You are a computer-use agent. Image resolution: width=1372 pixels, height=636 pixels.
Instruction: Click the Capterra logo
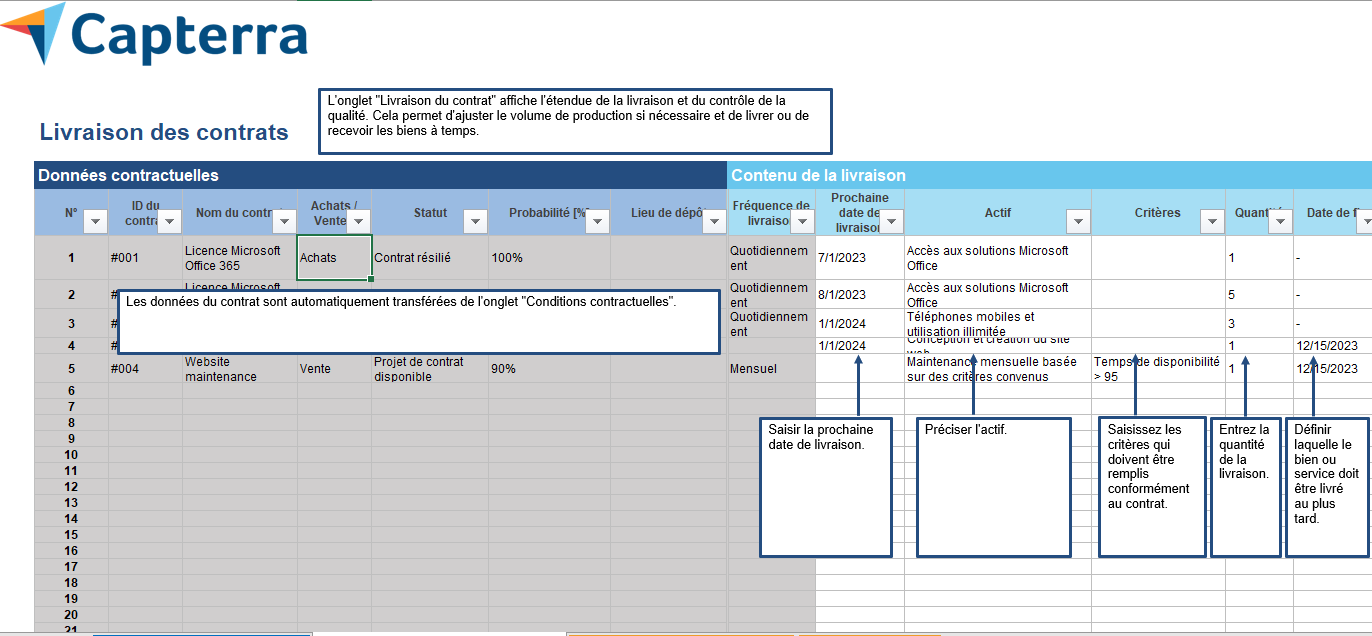155,35
